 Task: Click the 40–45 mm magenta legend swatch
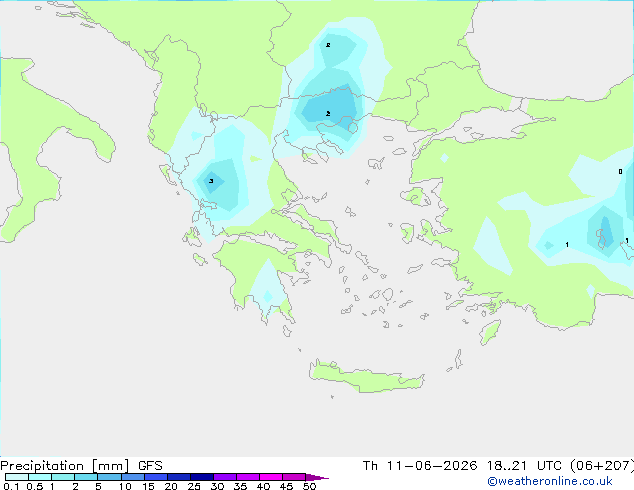pos(271,477)
